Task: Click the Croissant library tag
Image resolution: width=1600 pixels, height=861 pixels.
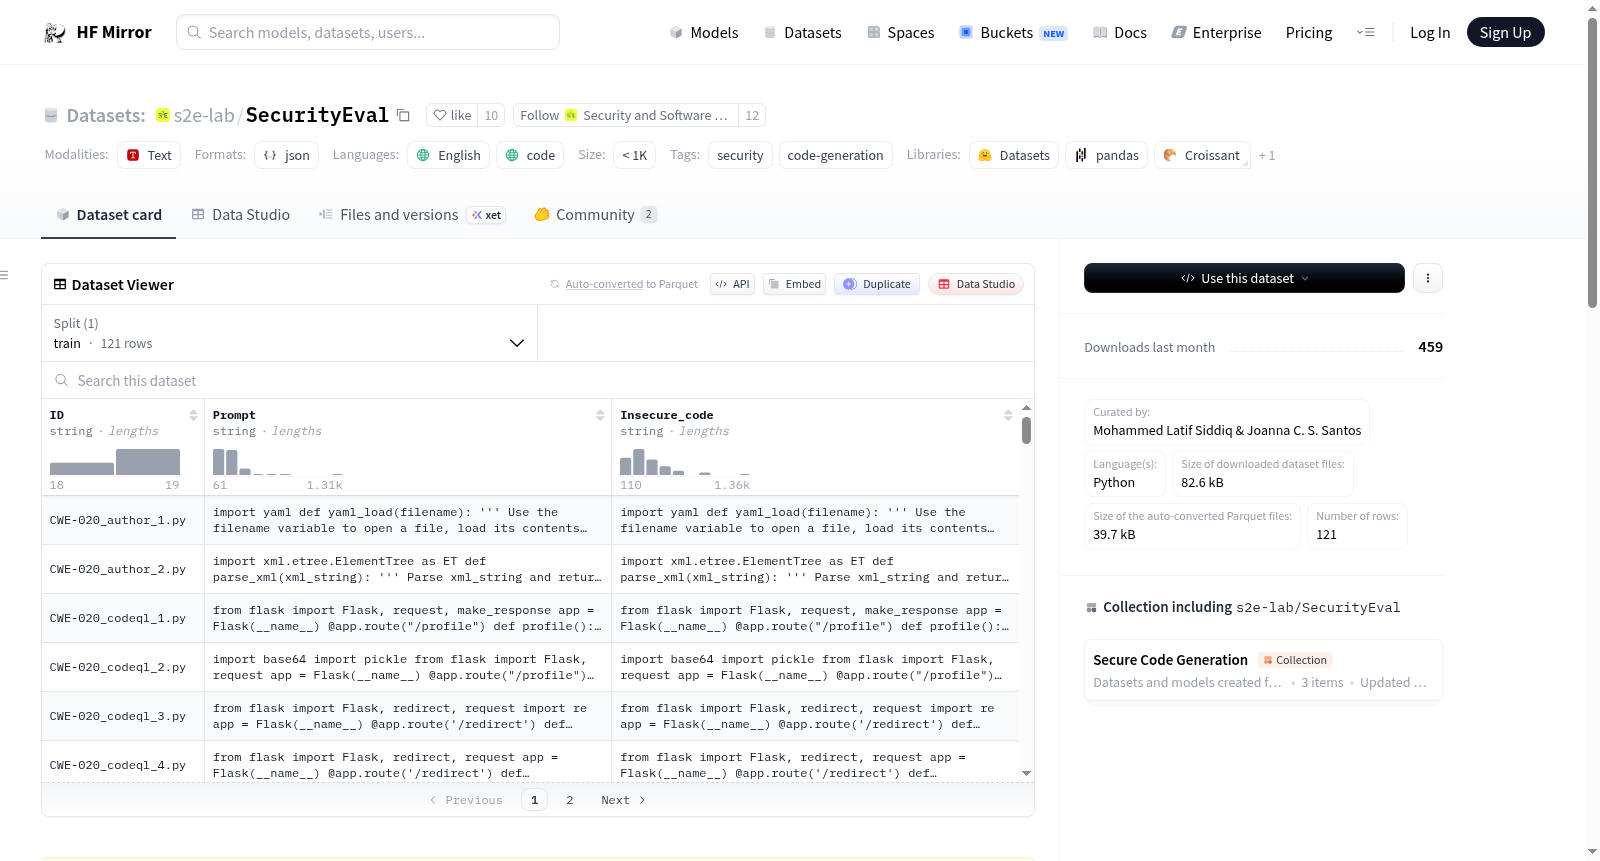Action: (x=1202, y=155)
